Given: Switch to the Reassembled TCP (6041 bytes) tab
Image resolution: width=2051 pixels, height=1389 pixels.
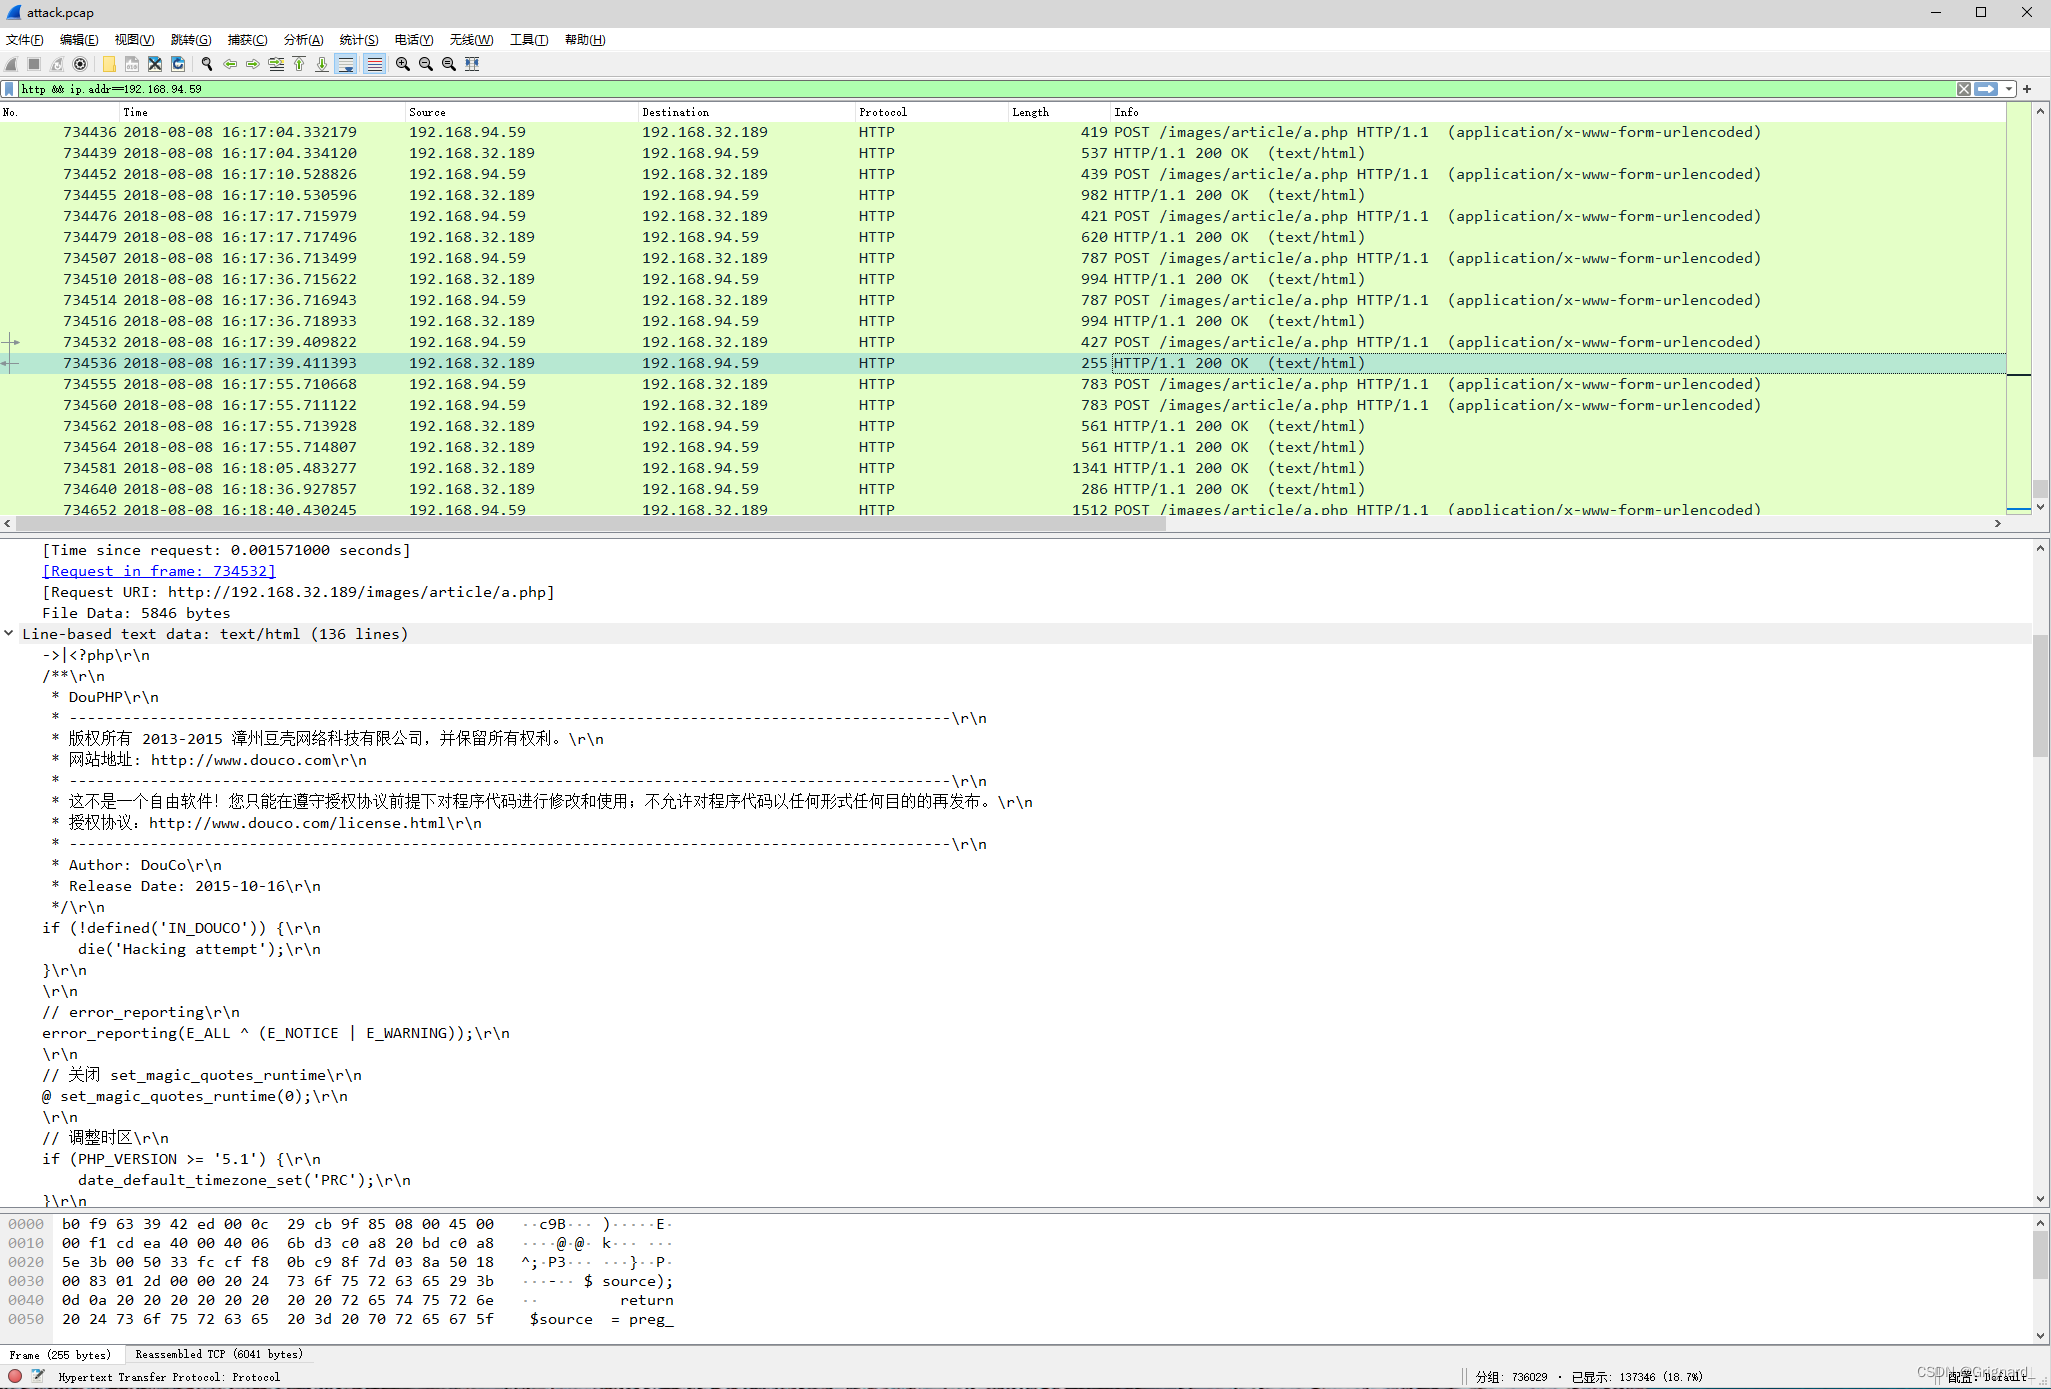Looking at the screenshot, I should [219, 1355].
